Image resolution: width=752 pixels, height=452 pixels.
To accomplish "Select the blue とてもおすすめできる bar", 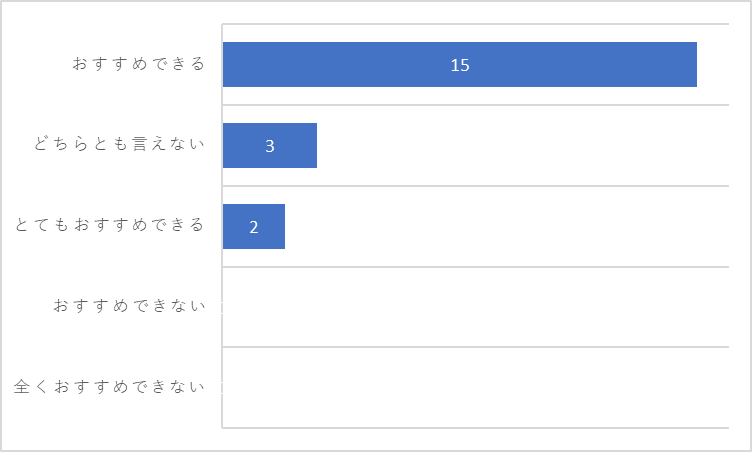I will point(254,226).
